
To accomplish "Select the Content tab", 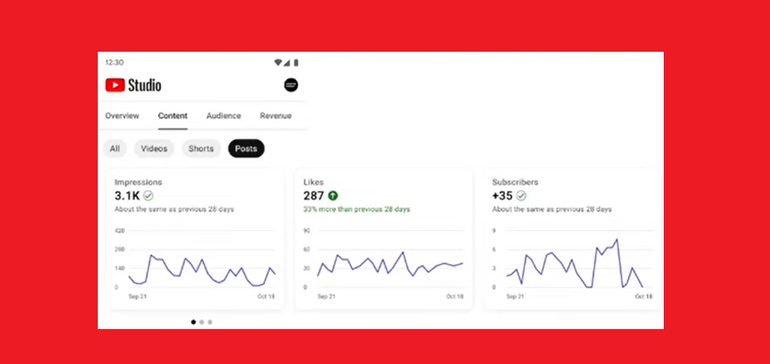I will coord(172,116).
